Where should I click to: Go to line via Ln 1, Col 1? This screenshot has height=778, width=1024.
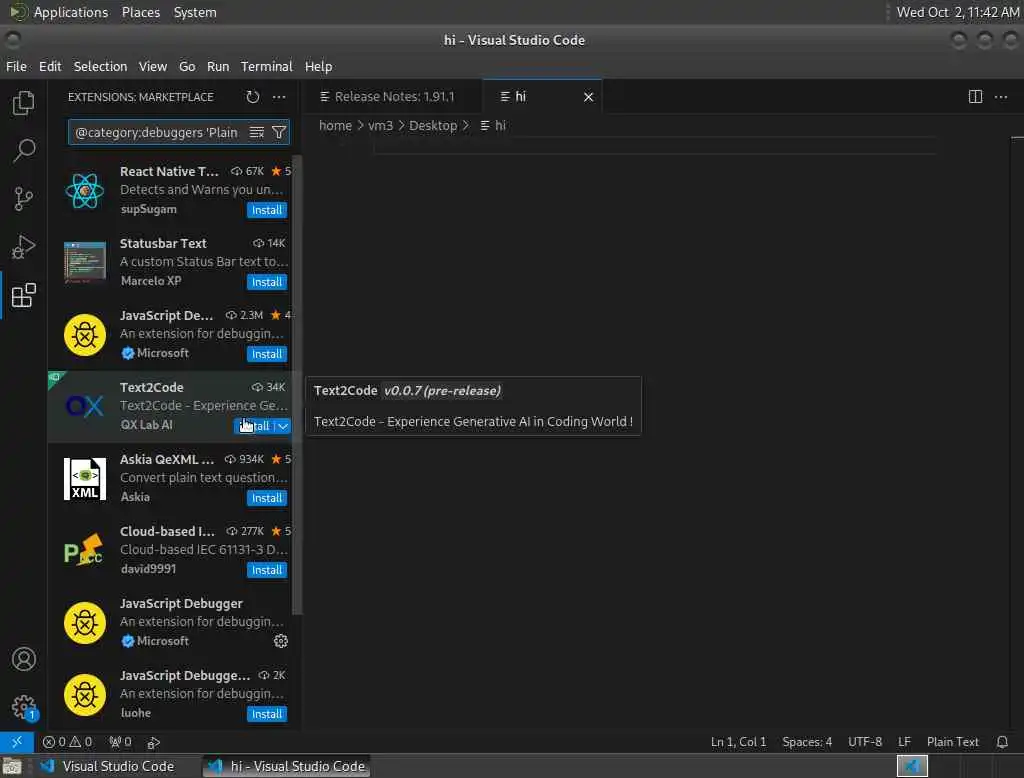point(738,742)
